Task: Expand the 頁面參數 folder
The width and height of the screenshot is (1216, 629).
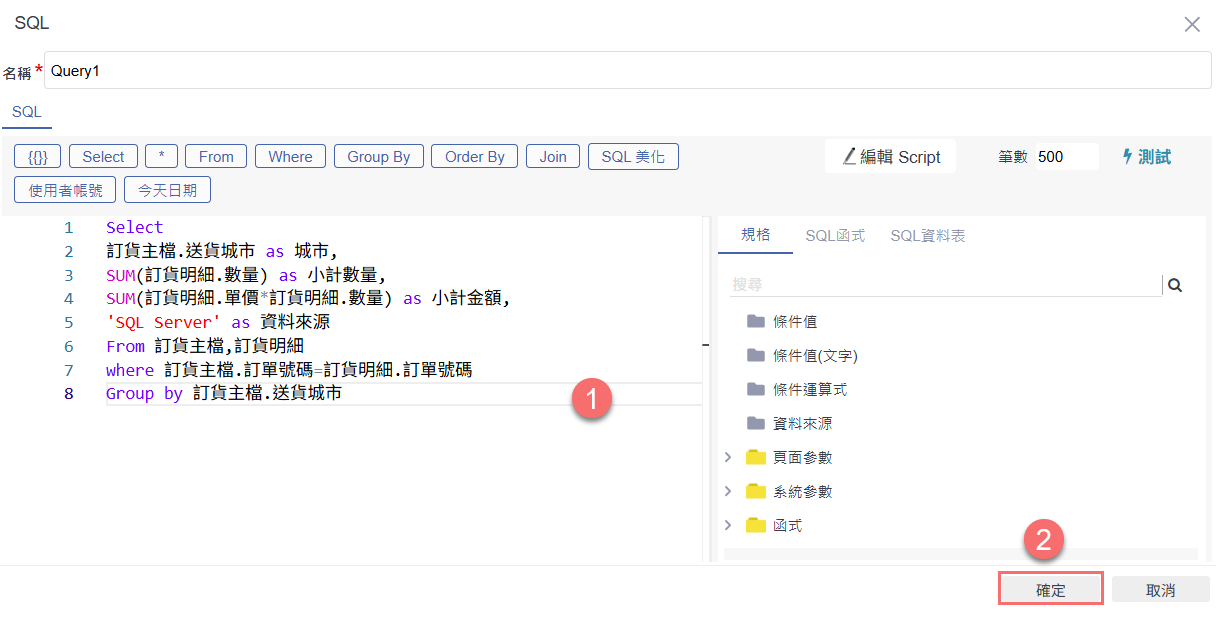Action: pos(728,458)
